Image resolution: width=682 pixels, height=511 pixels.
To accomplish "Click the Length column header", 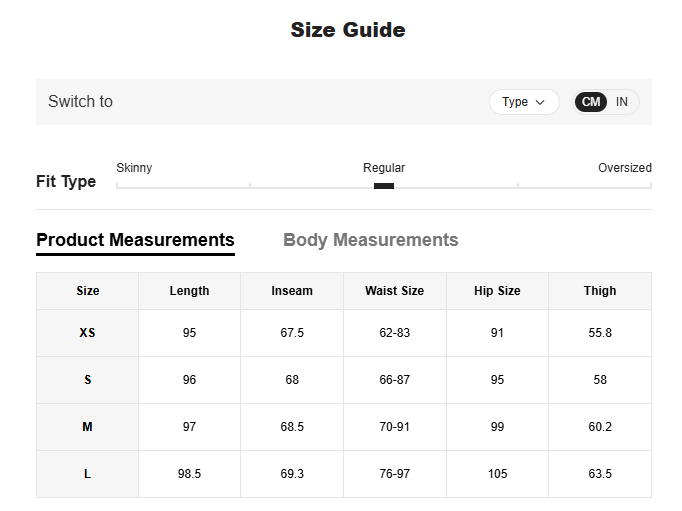I will (189, 291).
